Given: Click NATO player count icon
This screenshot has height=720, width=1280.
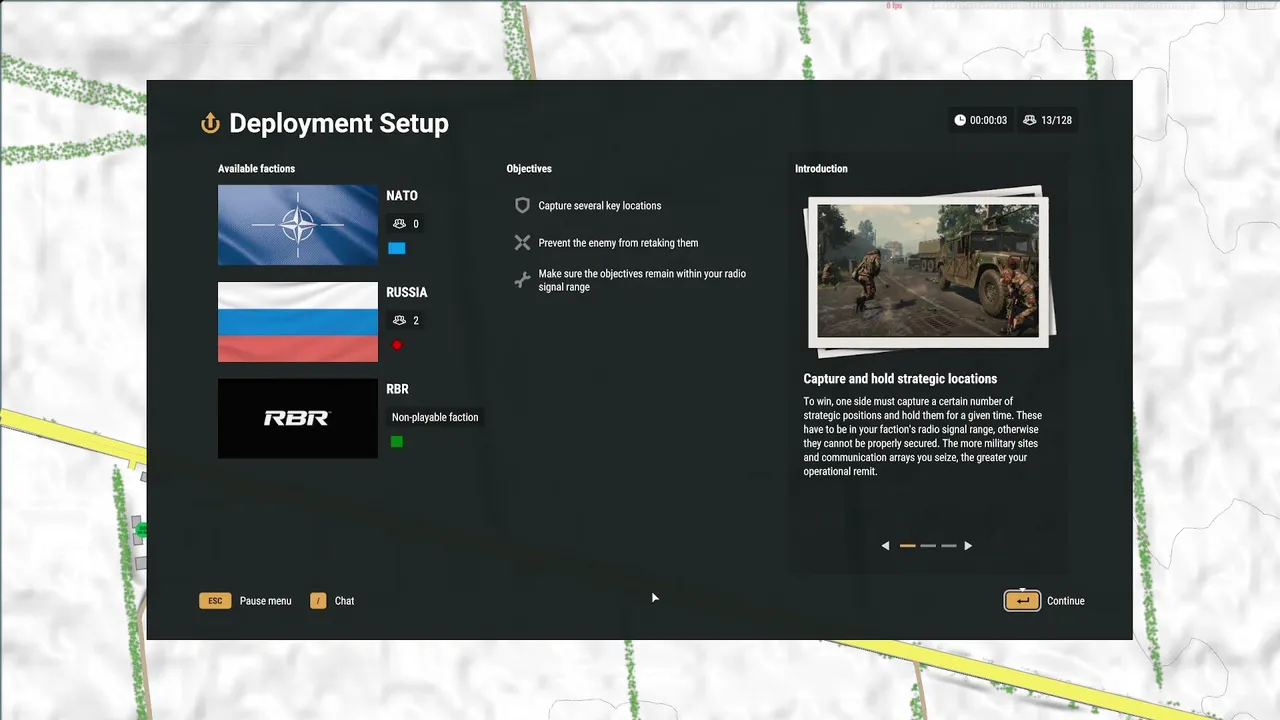Looking at the screenshot, I should pos(400,224).
